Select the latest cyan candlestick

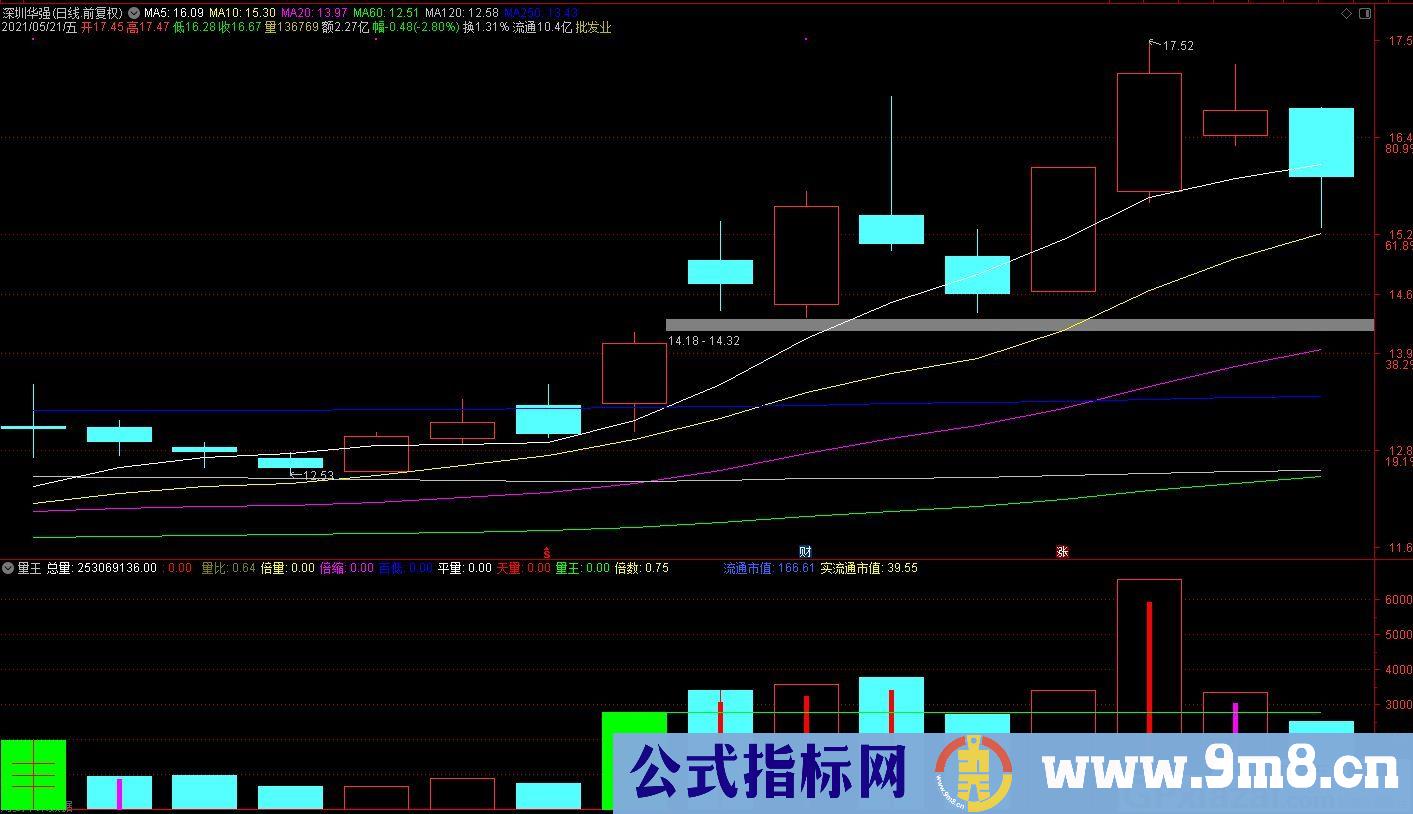(x=1321, y=142)
